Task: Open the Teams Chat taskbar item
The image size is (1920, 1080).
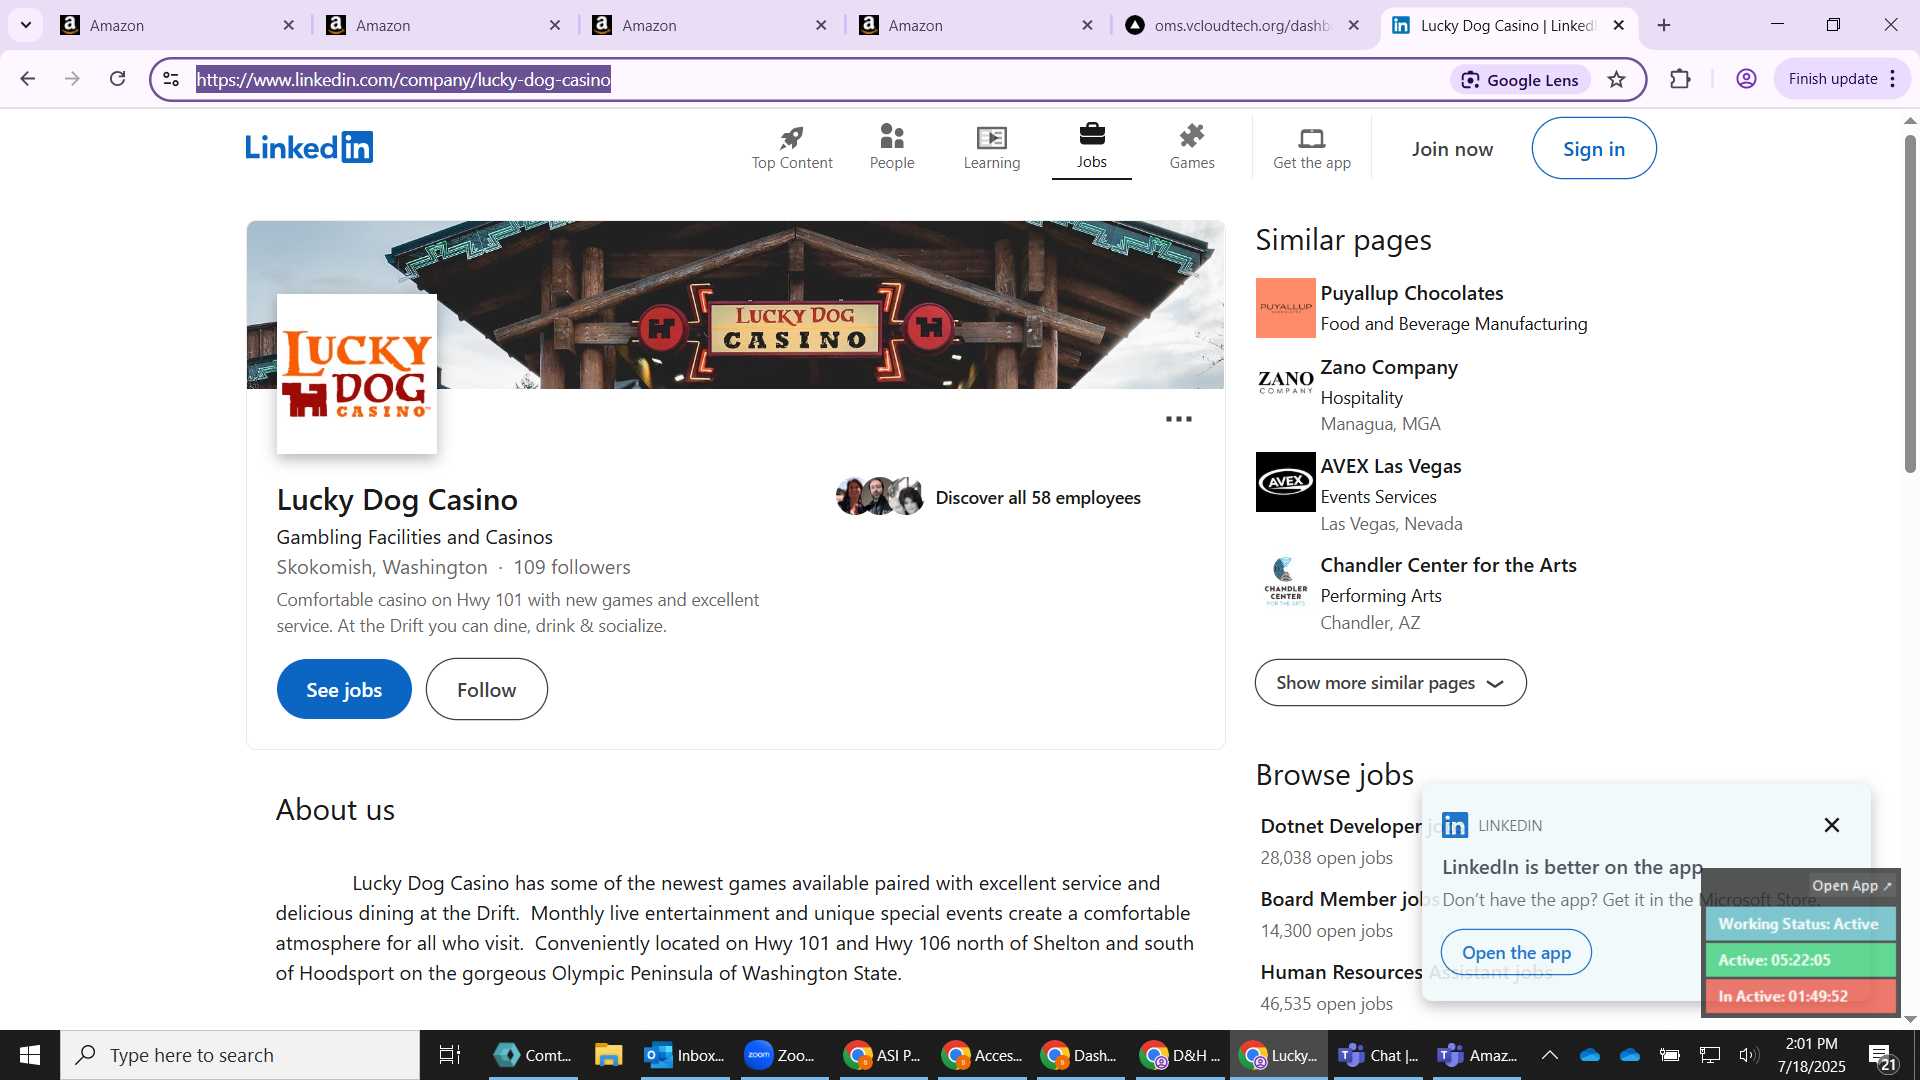Action: [1379, 1055]
